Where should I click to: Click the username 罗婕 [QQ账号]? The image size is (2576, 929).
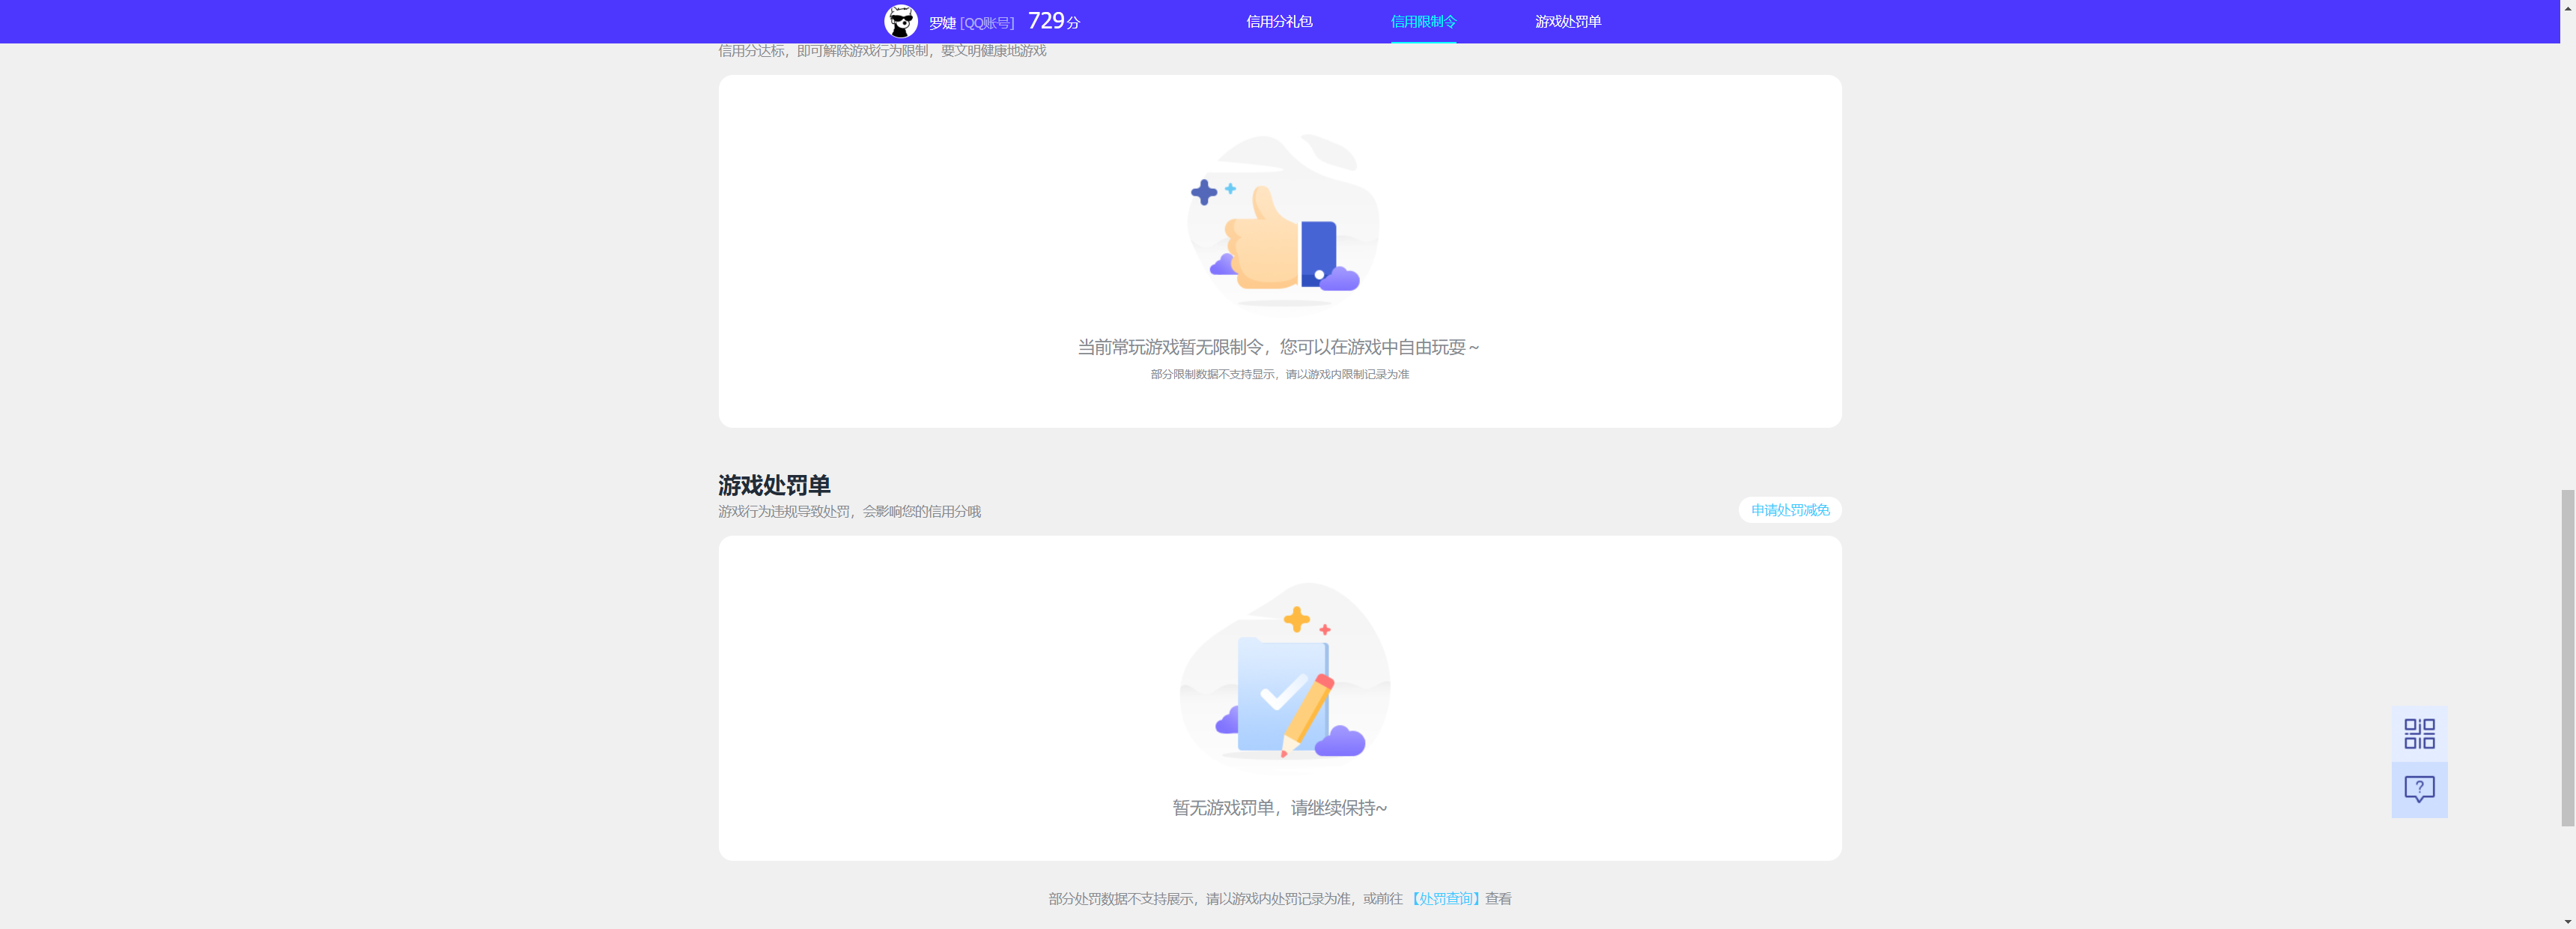click(971, 22)
